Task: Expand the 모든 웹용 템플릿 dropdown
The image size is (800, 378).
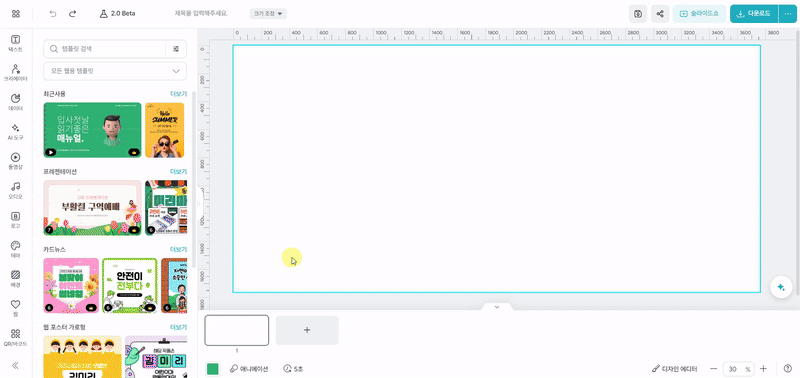Action: tap(115, 71)
